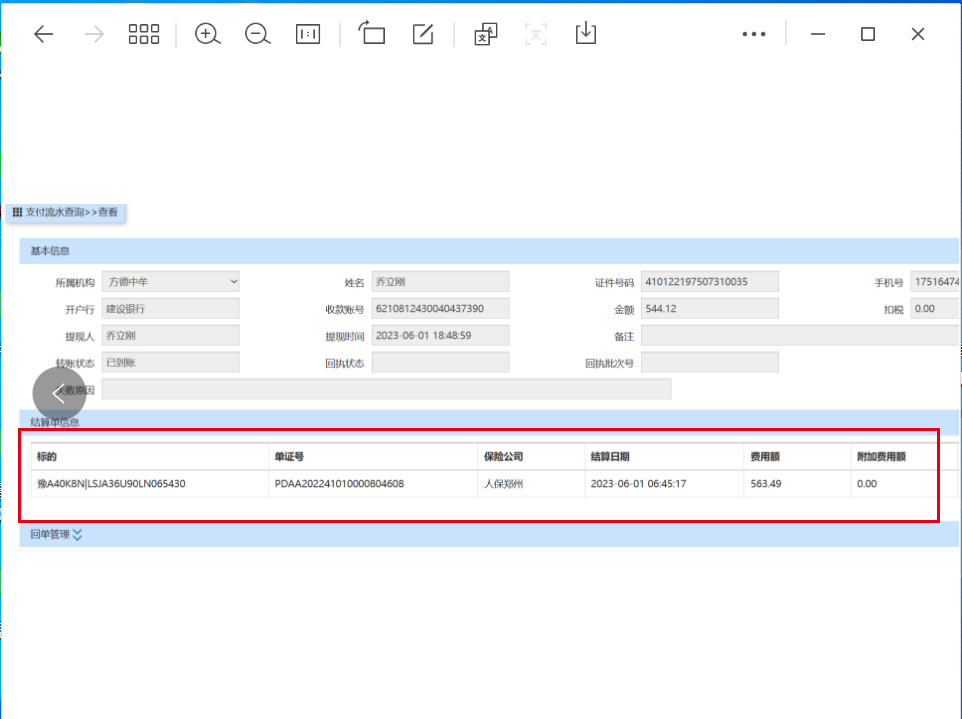Select the table row with PDAA202241010000804608
962x719 pixels.
(339, 484)
